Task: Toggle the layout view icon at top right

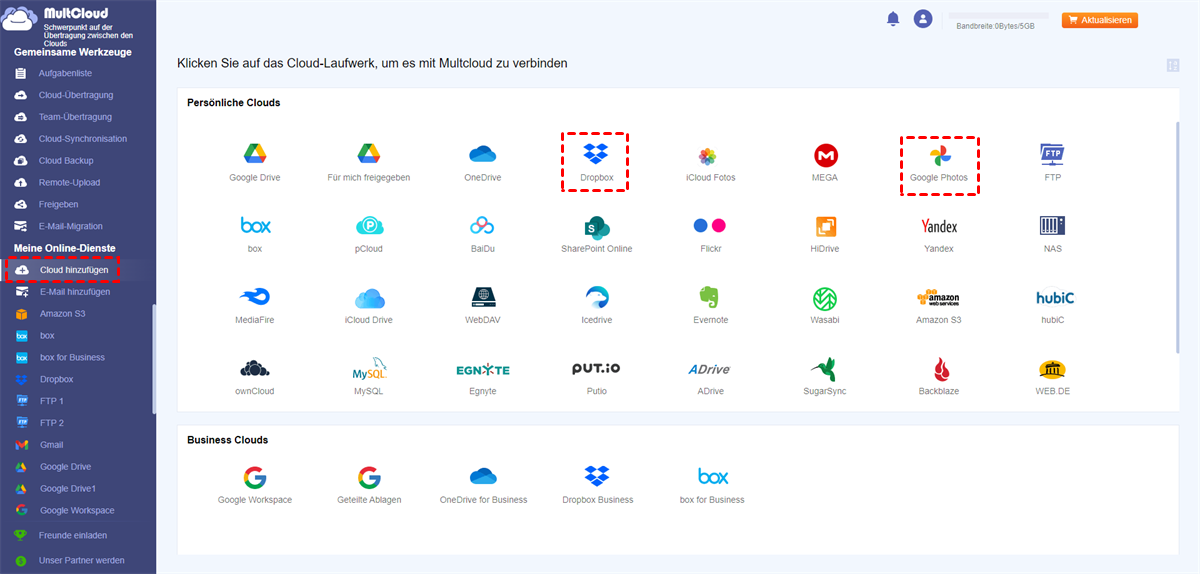Action: tap(1173, 66)
